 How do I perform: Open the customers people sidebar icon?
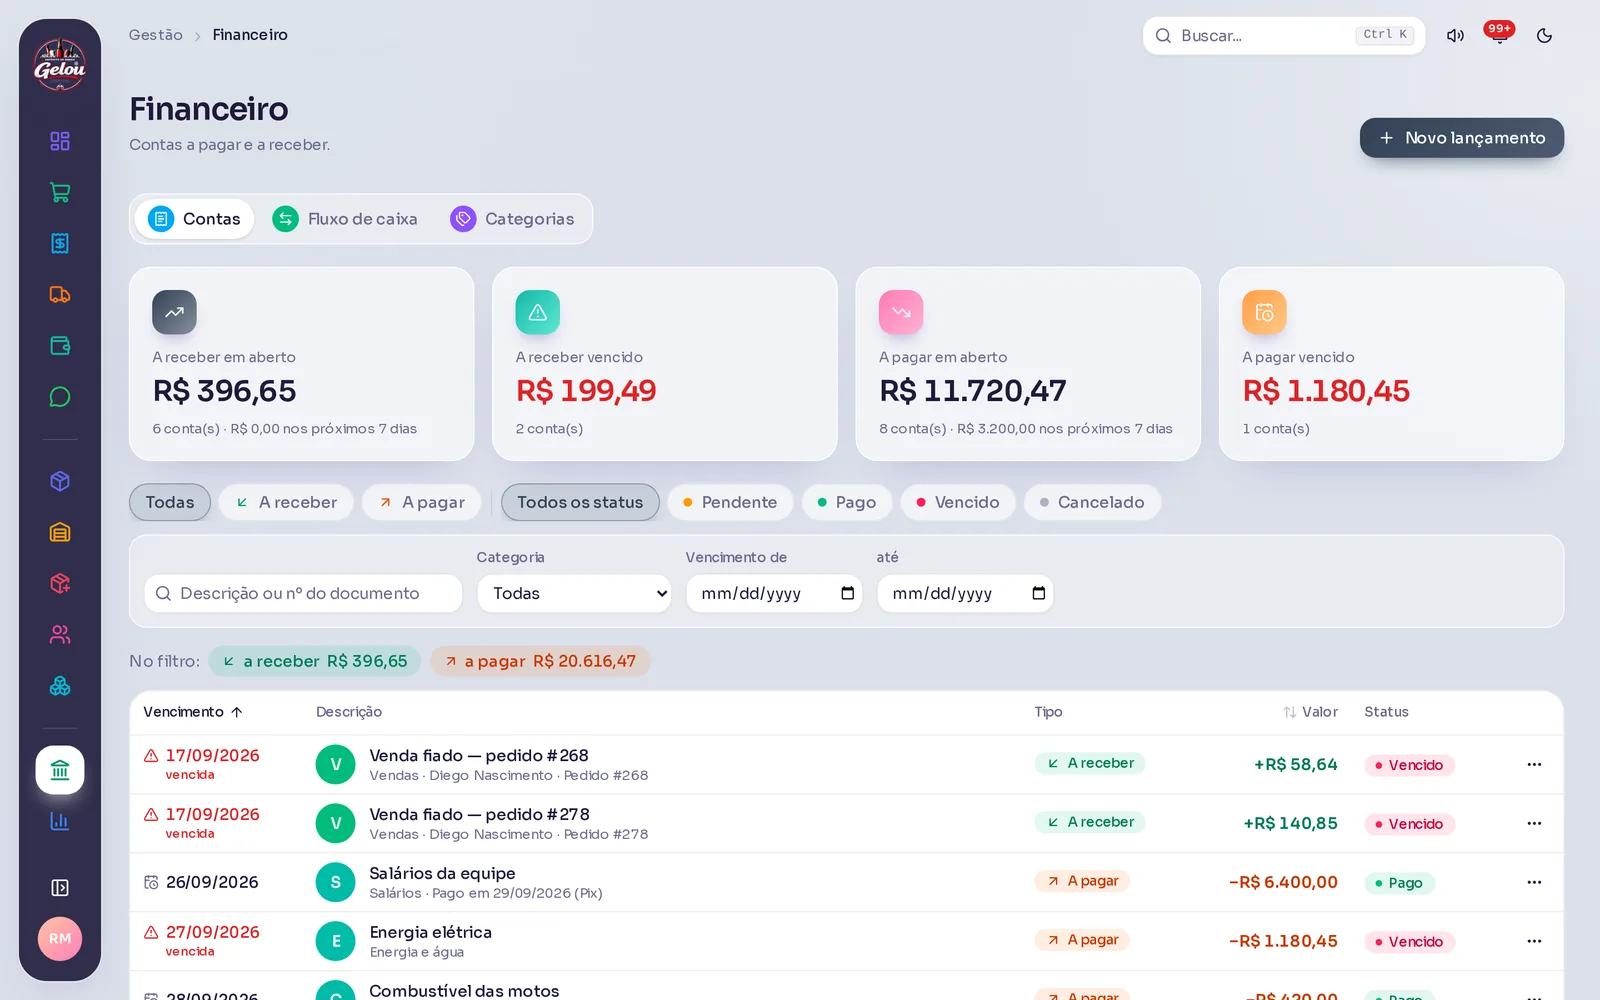[60, 634]
